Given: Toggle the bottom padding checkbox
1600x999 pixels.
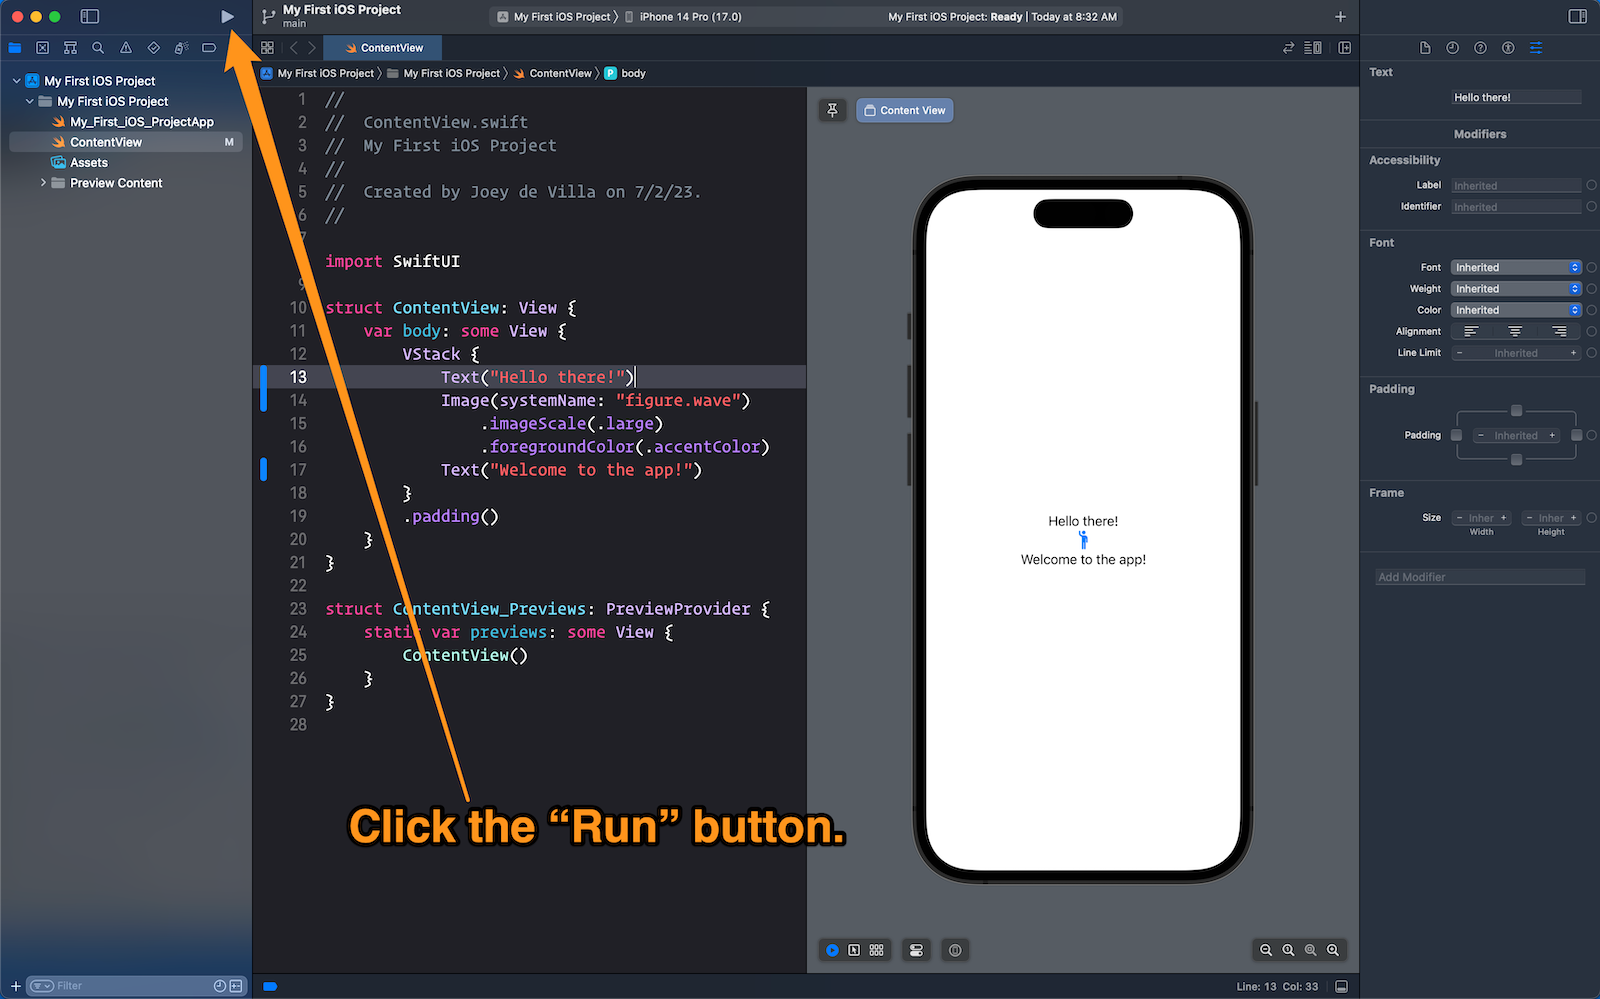Looking at the screenshot, I should (1516, 460).
